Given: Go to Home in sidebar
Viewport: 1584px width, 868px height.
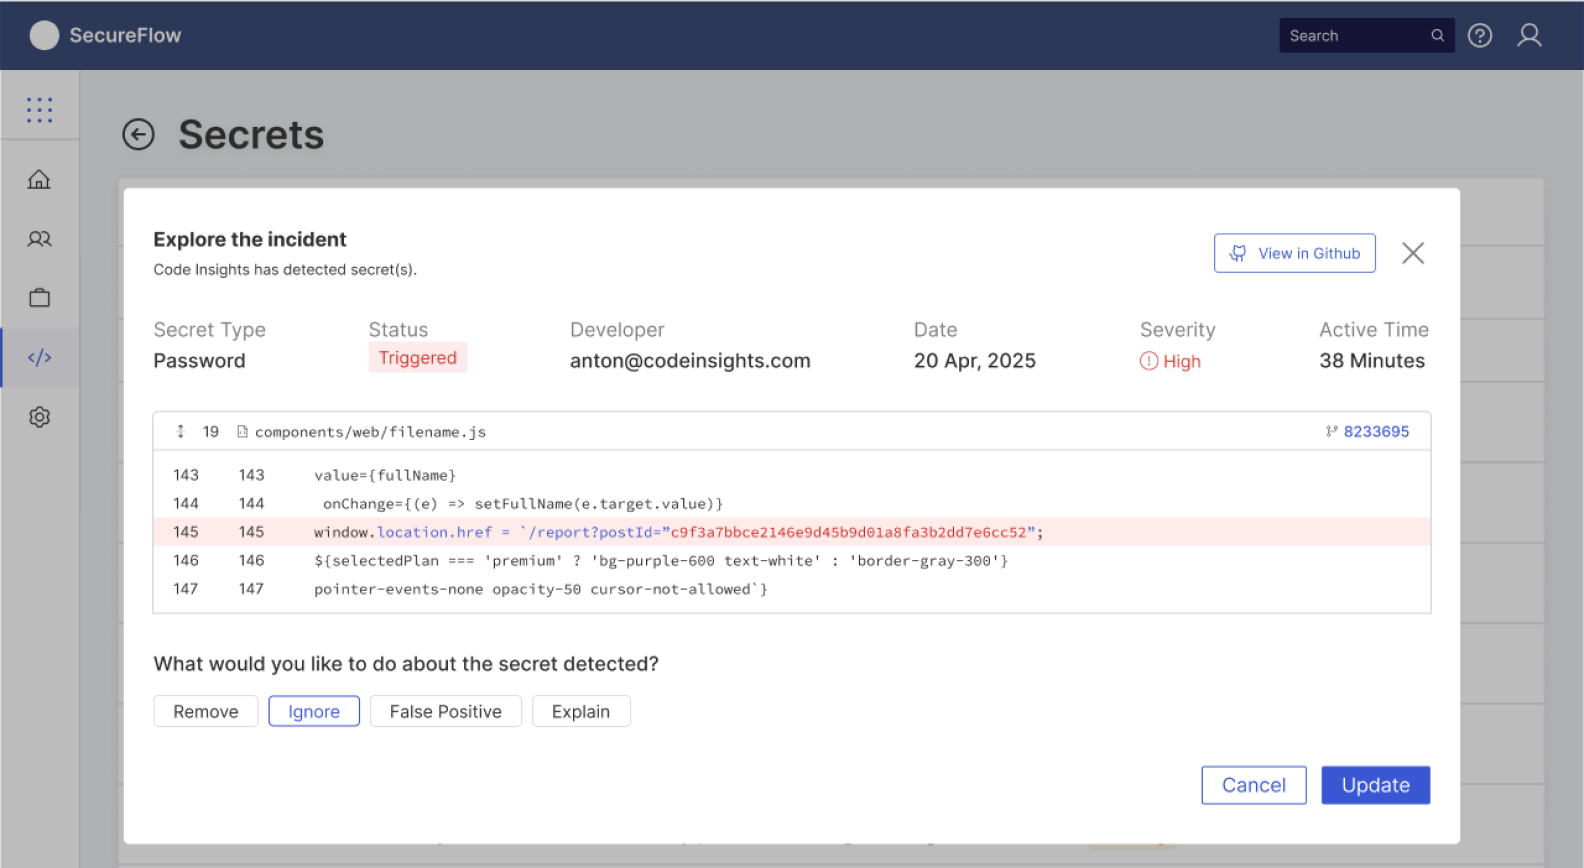Looking at the screenshot, I should tap(39, 180).
